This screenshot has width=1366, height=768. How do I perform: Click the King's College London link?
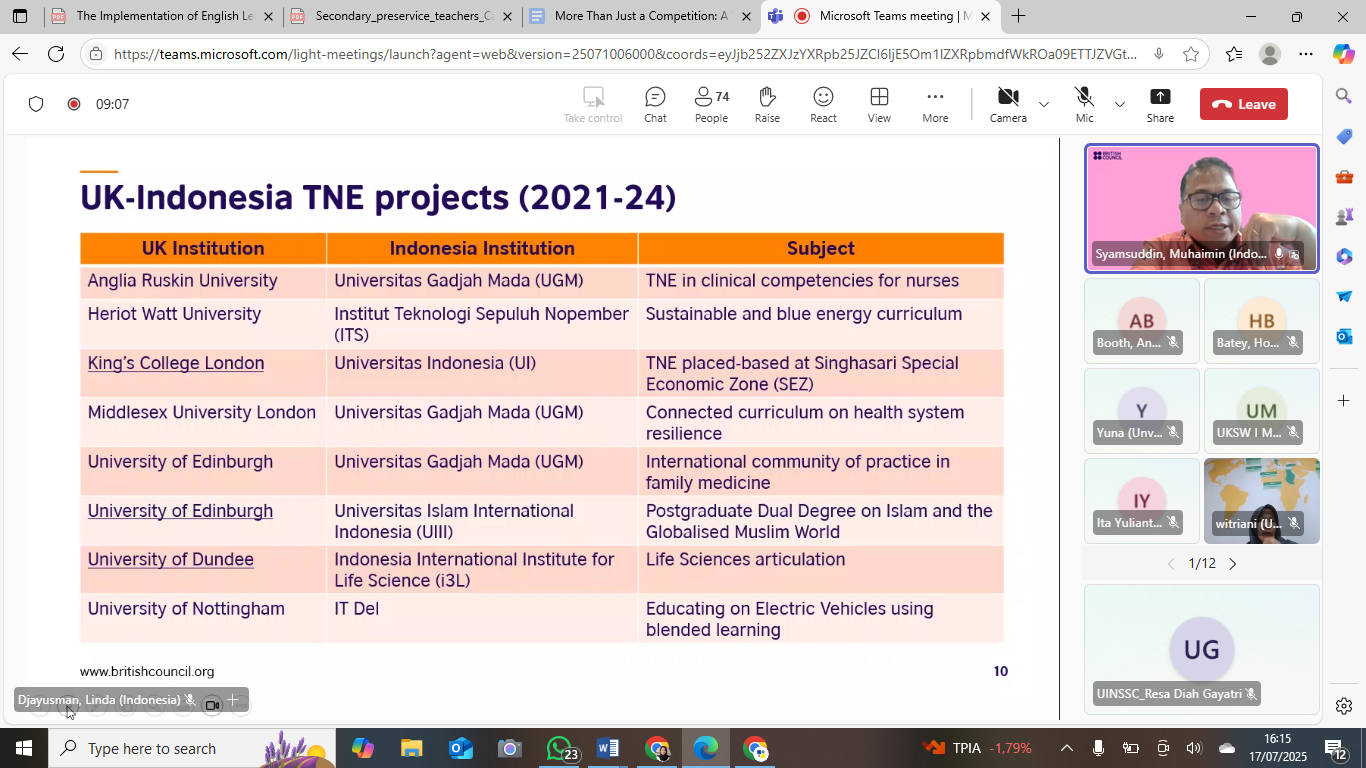tap(176, 363)
